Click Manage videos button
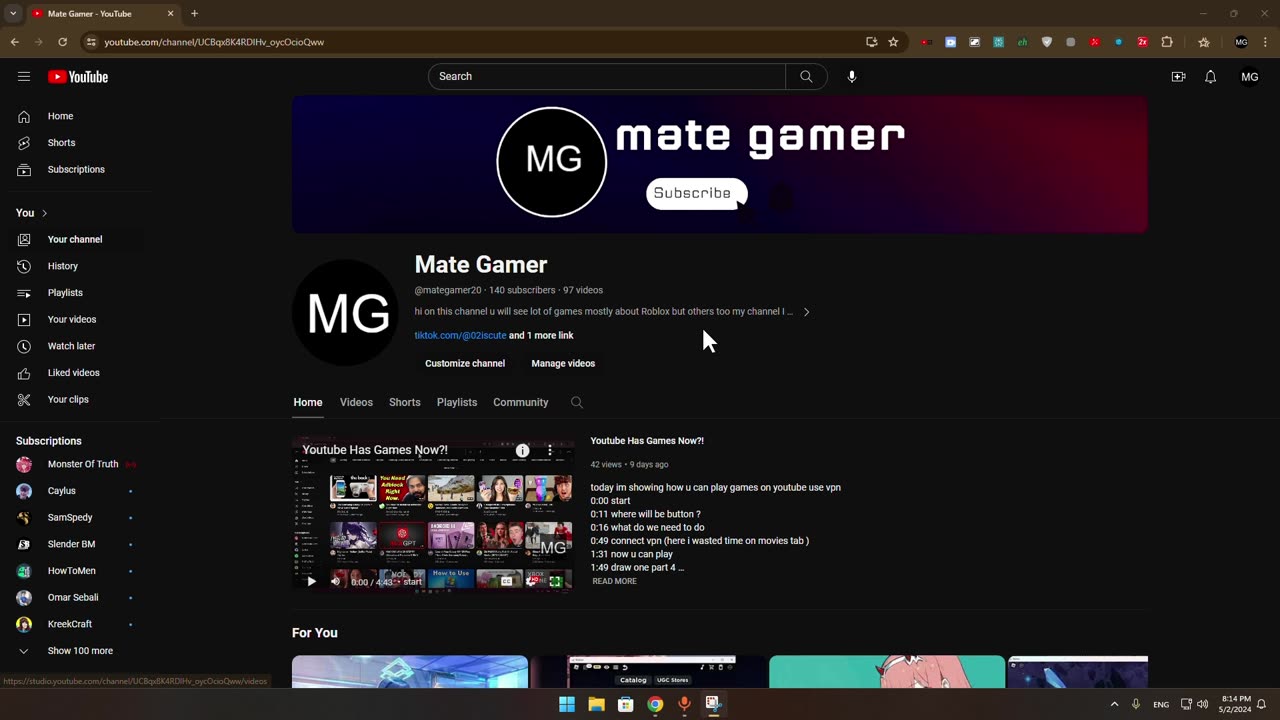The height and width of the screenshot is (720, 1280). (x=563, y=363)
